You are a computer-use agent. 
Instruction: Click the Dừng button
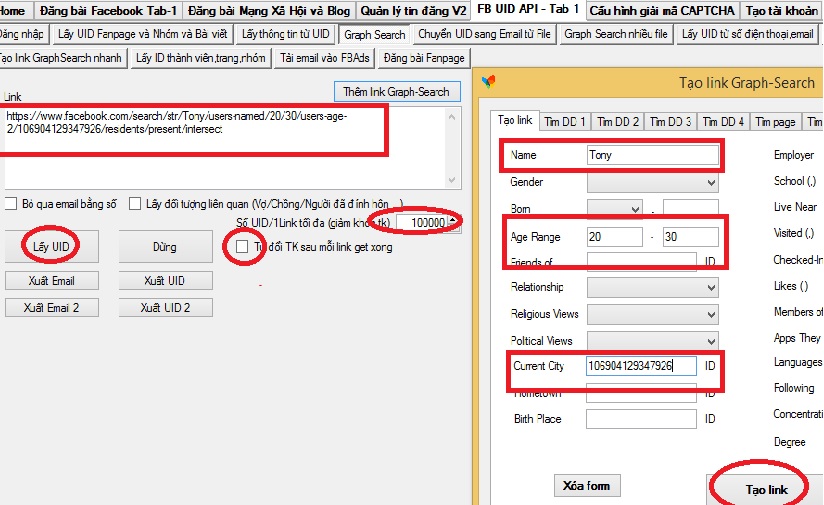click(x=165, y=247)
